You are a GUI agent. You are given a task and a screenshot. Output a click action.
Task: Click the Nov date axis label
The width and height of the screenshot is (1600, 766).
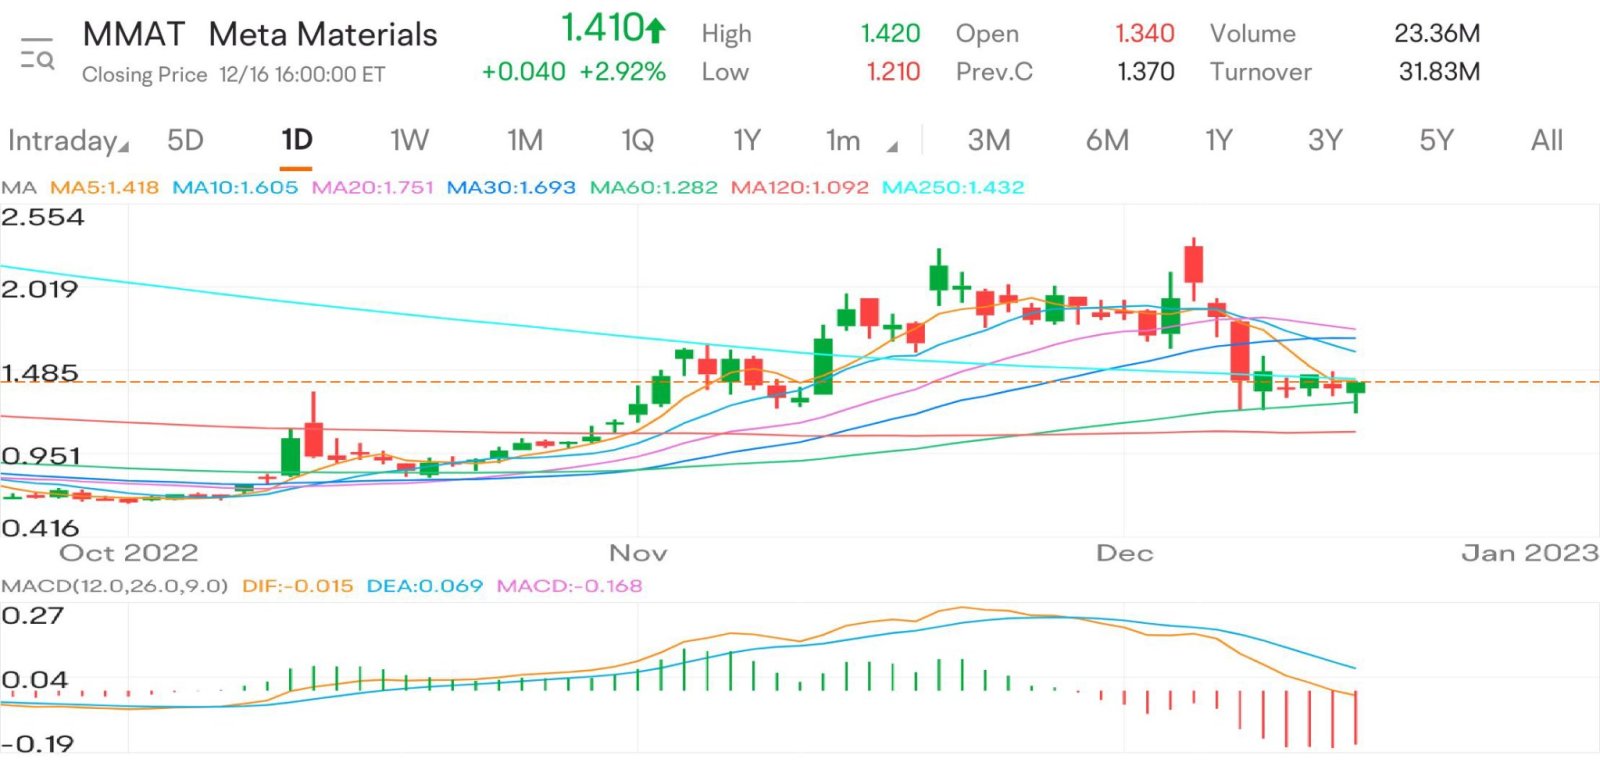pos(638,553)
